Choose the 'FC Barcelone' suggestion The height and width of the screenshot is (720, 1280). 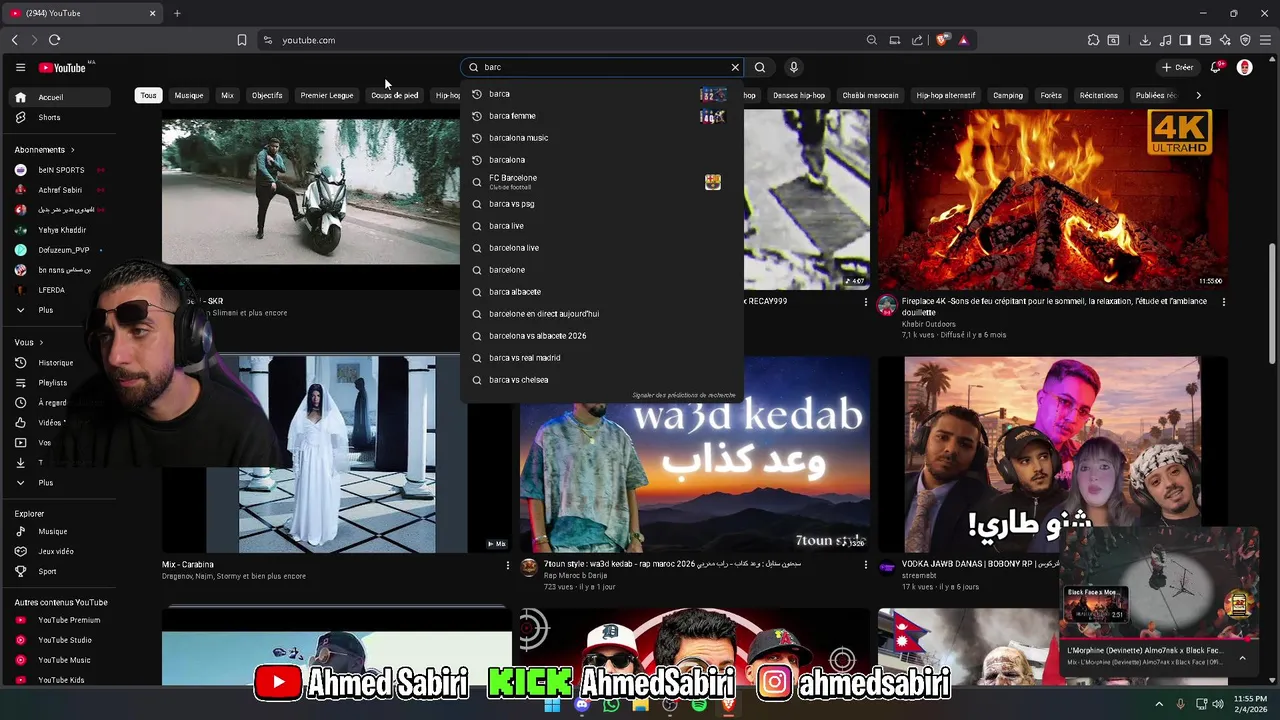click(x=602, y=182)
